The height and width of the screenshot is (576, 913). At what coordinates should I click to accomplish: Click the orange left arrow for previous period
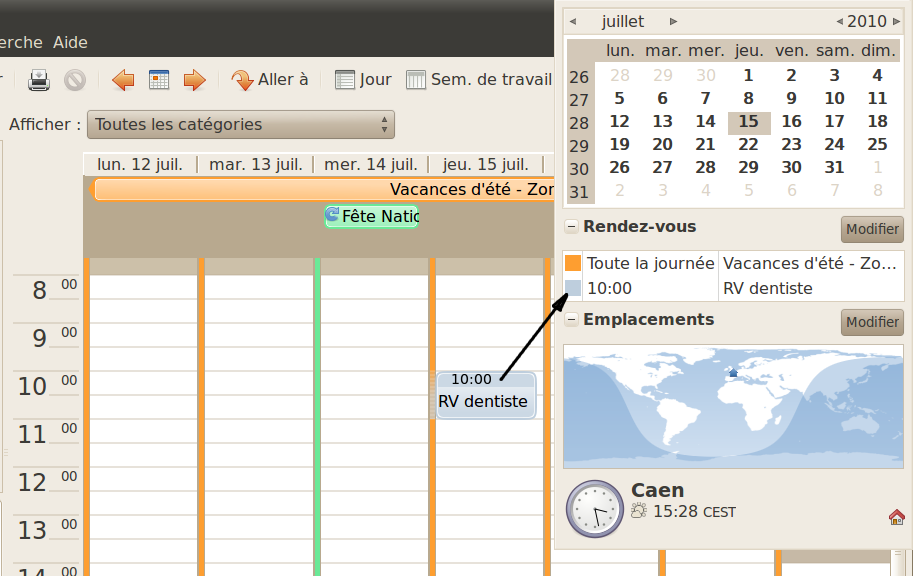point(123,80)
